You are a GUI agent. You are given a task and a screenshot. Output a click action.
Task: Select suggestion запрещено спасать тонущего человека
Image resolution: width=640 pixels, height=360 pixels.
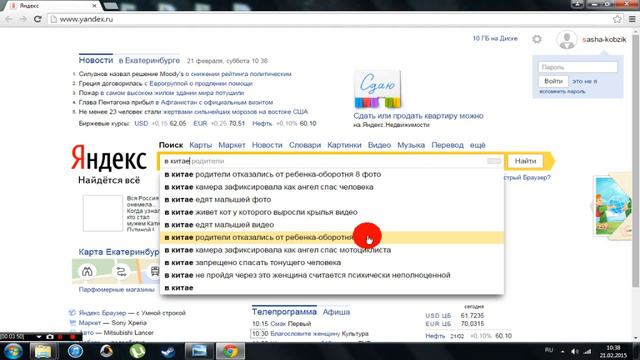(x=332, y=263)
